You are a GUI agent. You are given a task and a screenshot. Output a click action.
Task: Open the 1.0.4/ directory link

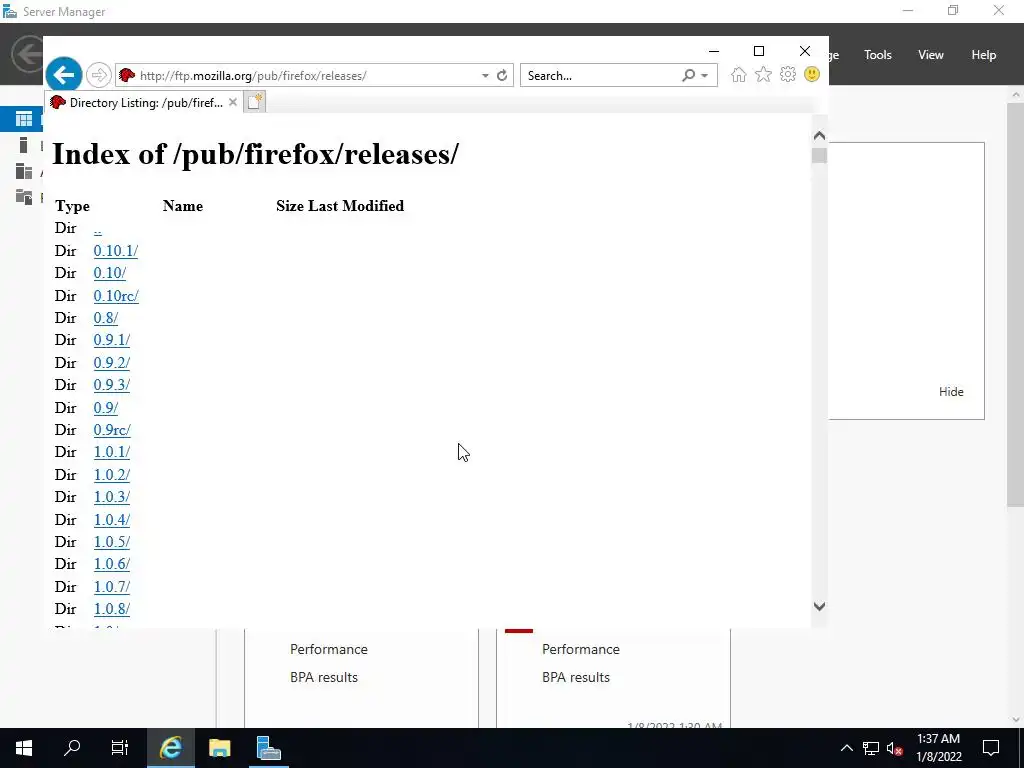click(x=112, y=520)
